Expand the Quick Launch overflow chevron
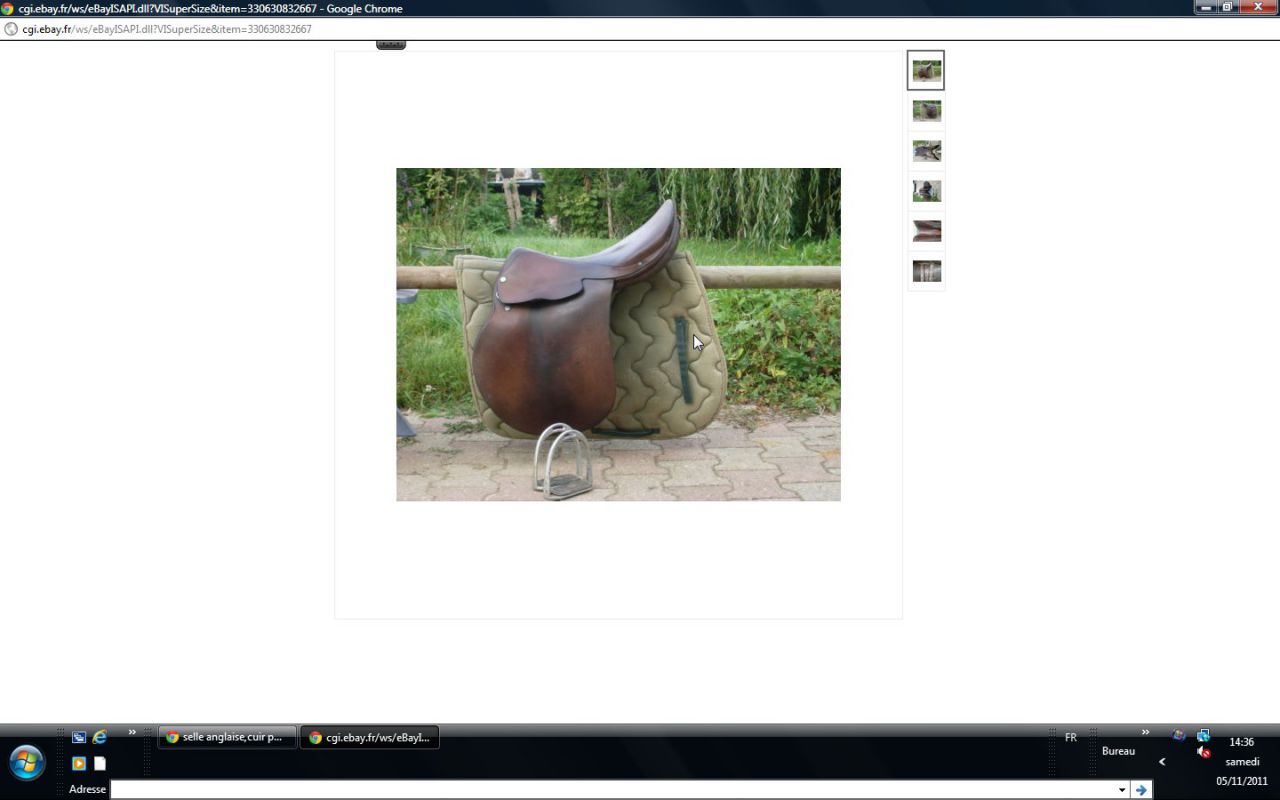The image size is (1280, 800). pyautogui.click(x=132, y=733)
